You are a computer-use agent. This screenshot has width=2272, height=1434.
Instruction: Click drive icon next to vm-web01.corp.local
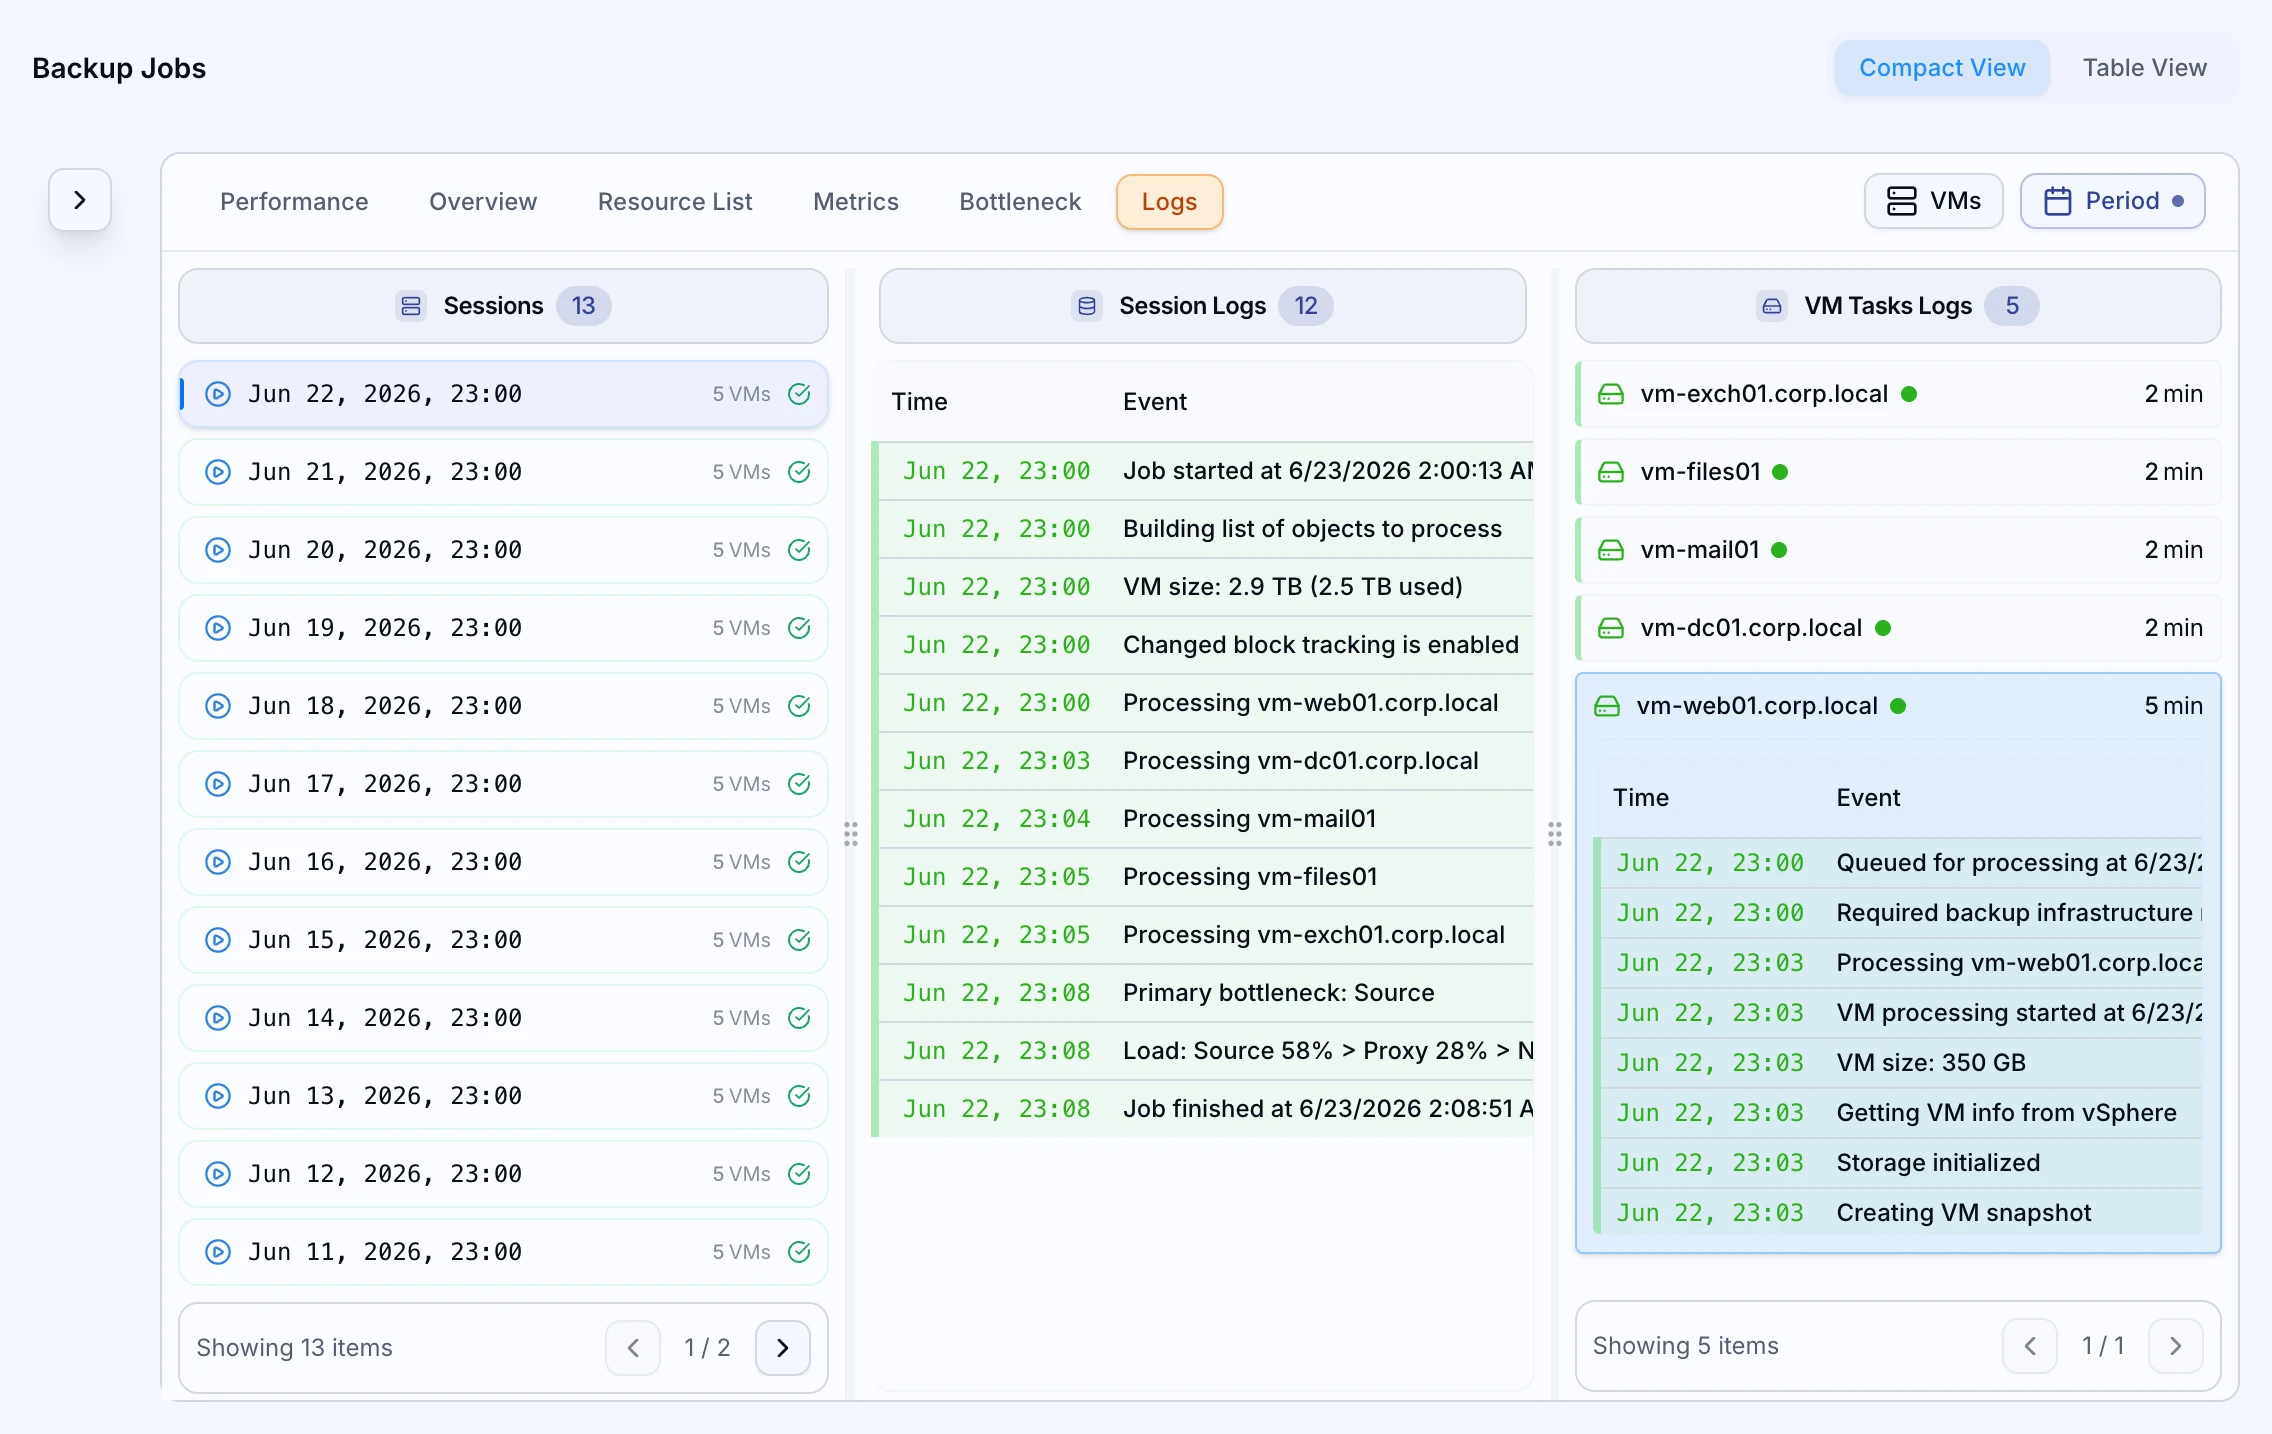pyautogui.click(x=1607, y=706)
